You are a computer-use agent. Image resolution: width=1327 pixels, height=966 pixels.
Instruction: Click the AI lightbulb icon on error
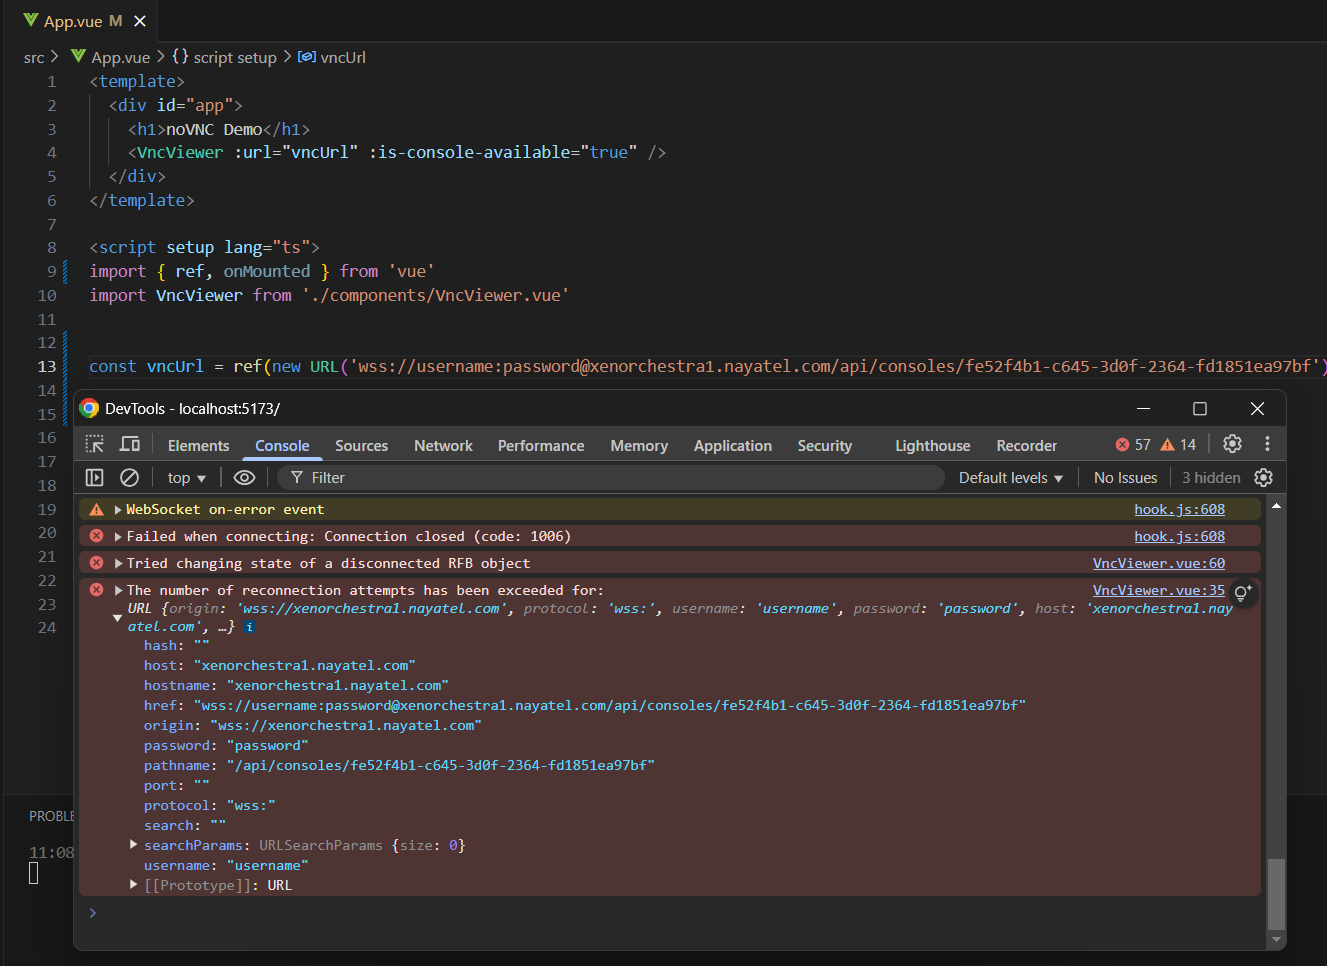click(x=1243, y=593)
